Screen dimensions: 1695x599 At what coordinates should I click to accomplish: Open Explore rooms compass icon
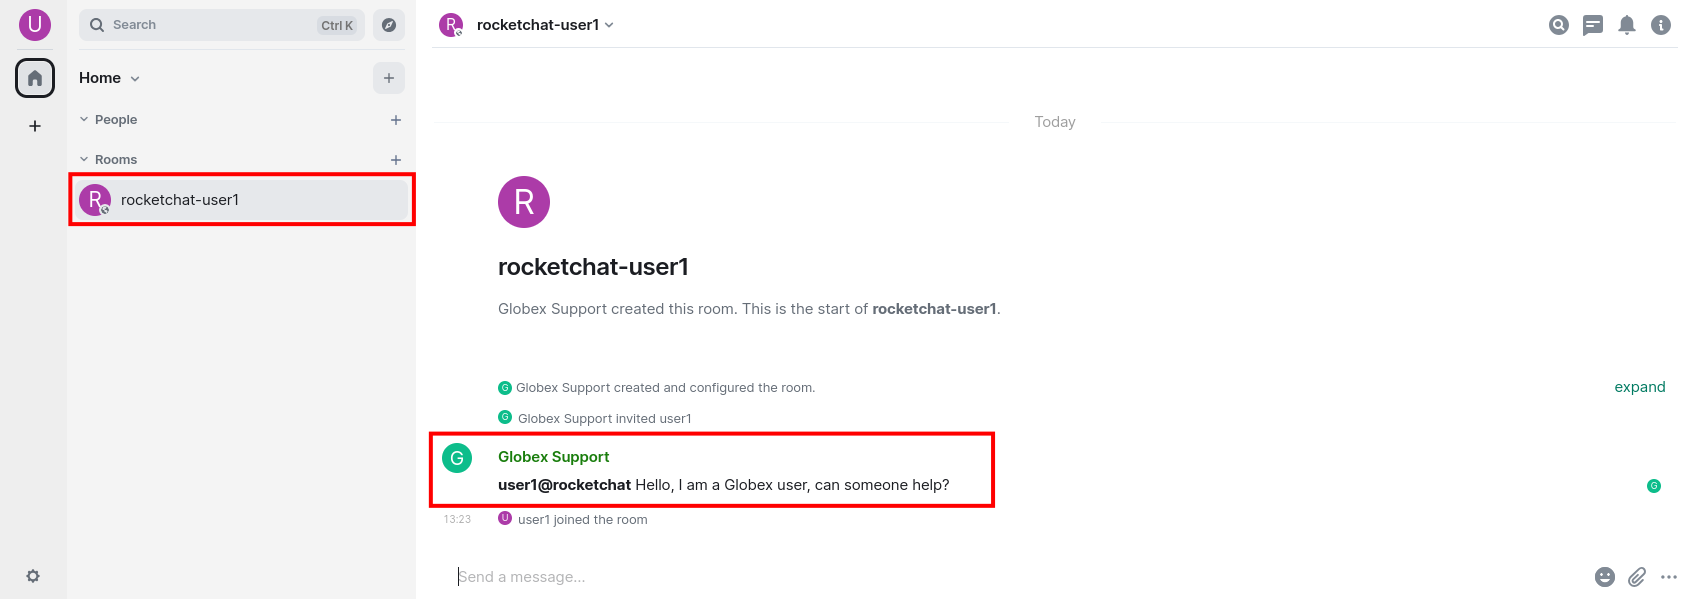(x=389, y=25)
